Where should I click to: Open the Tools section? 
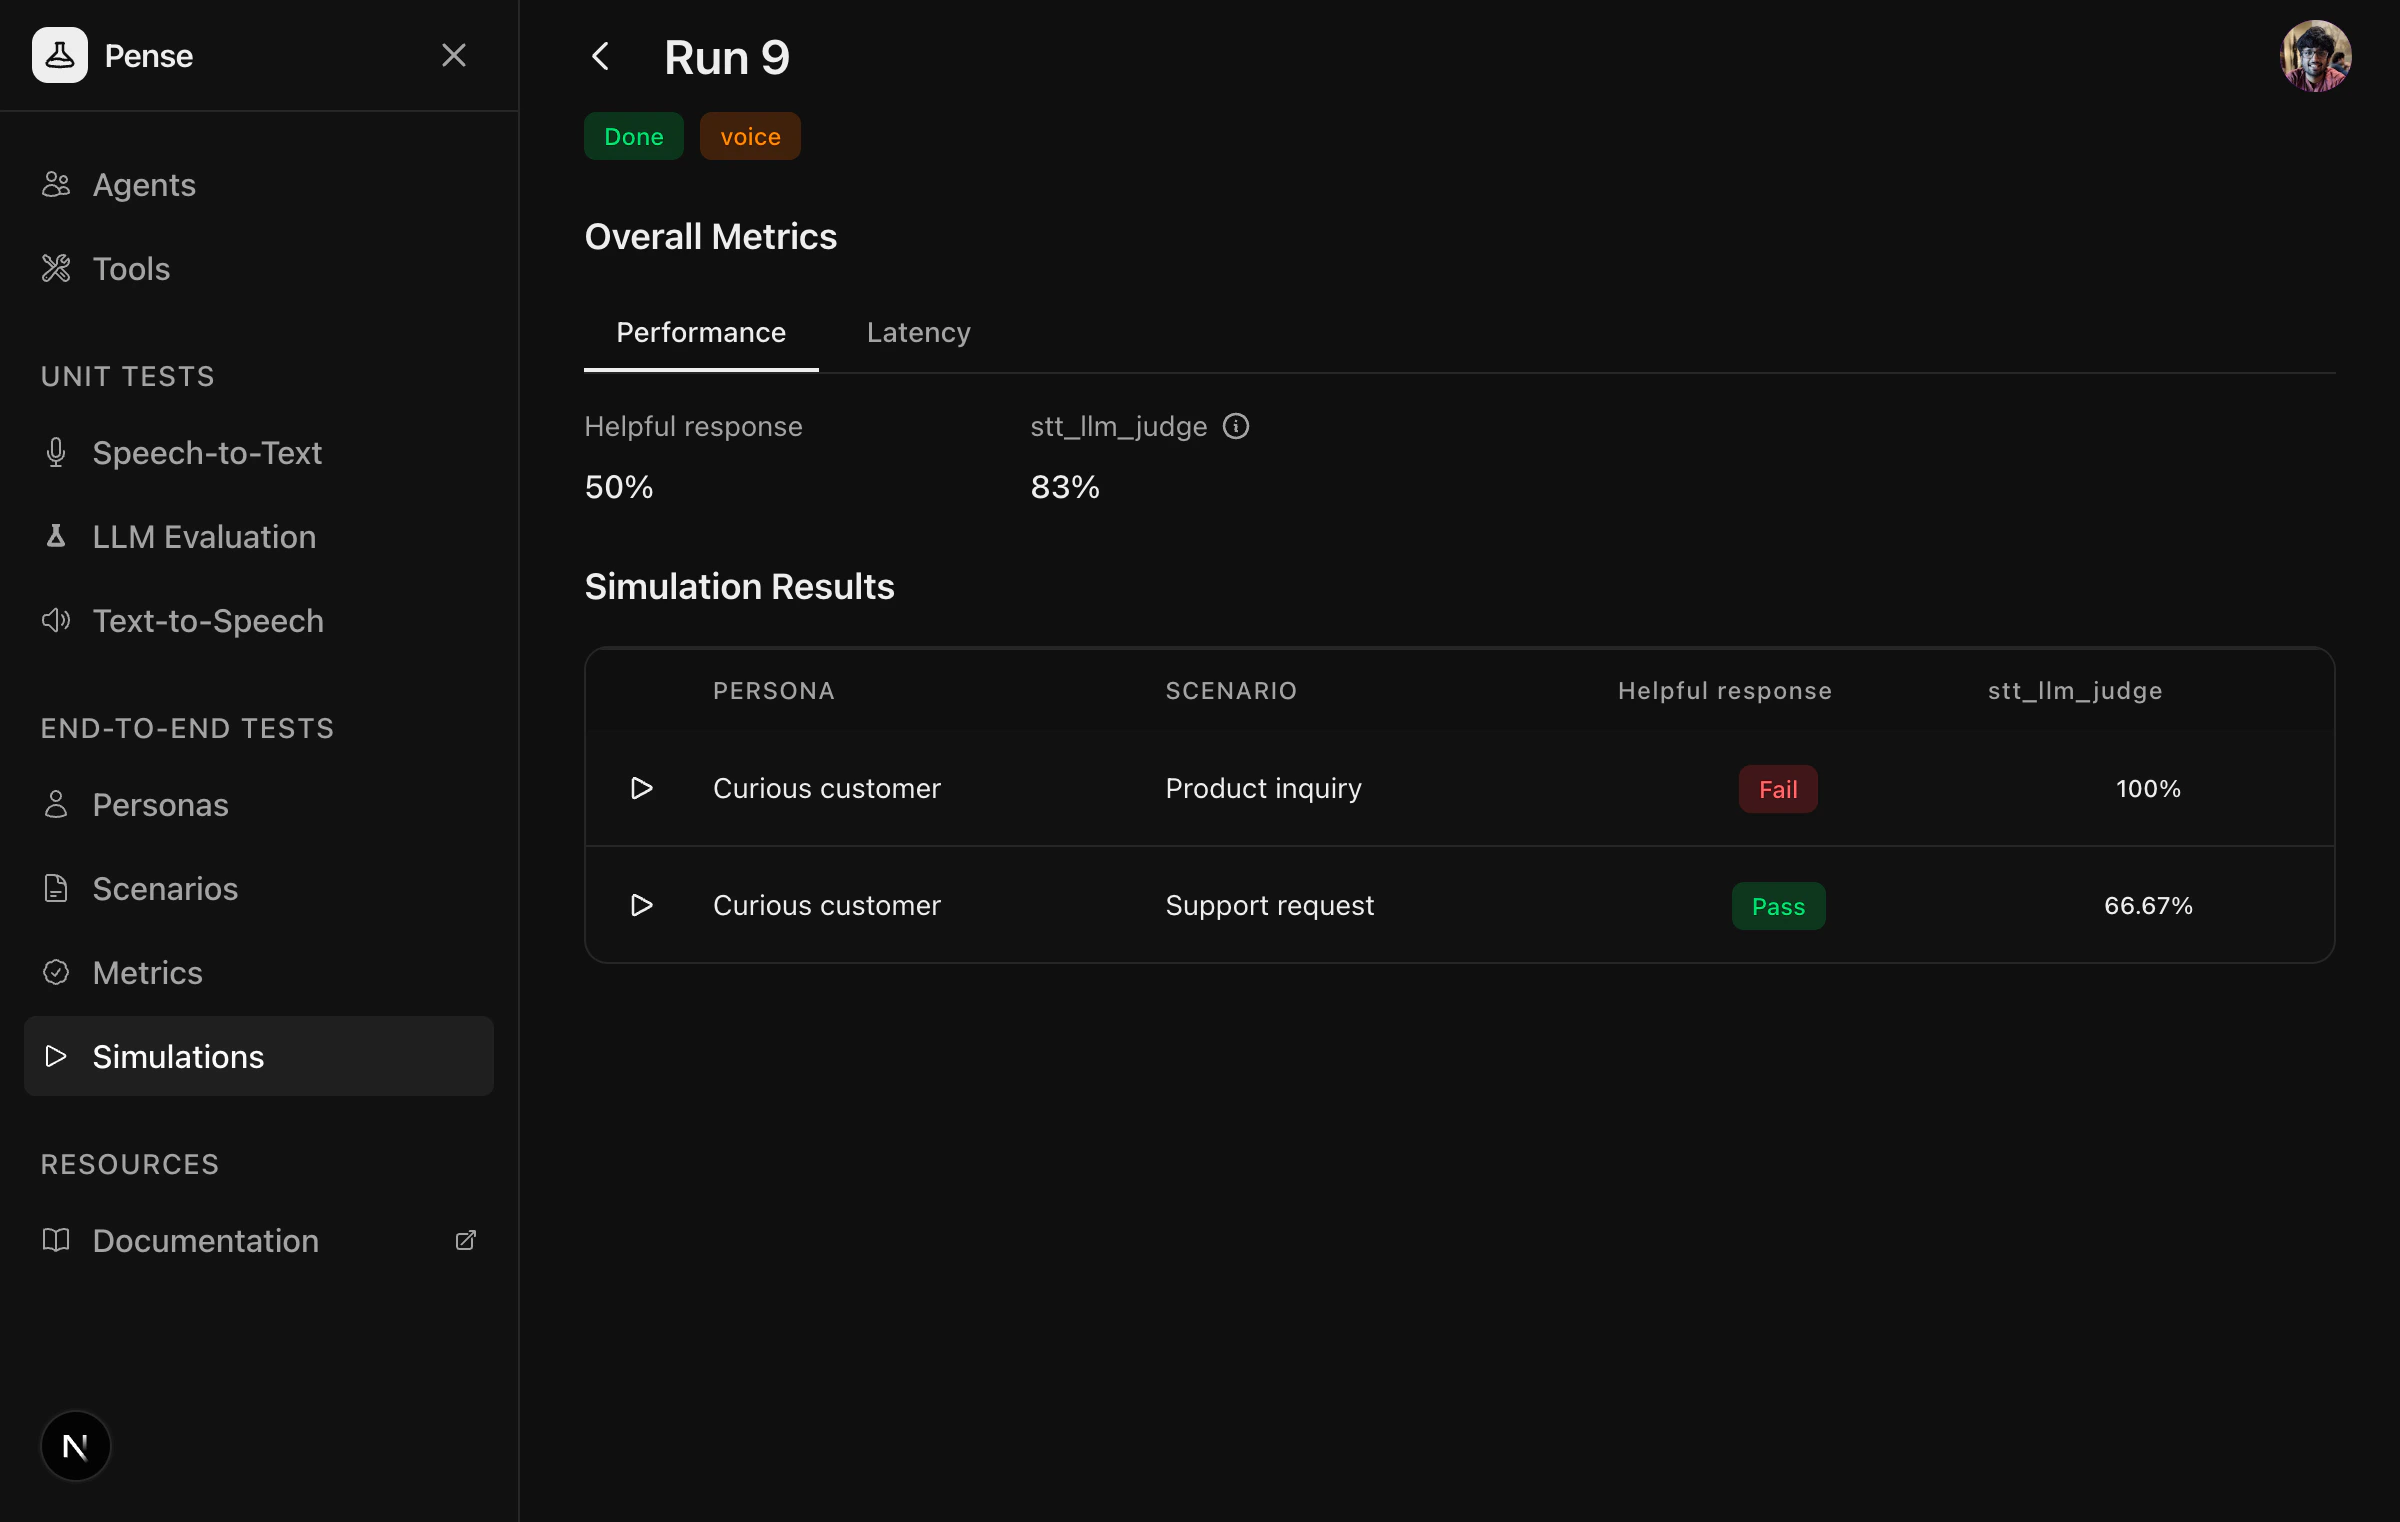131,269
